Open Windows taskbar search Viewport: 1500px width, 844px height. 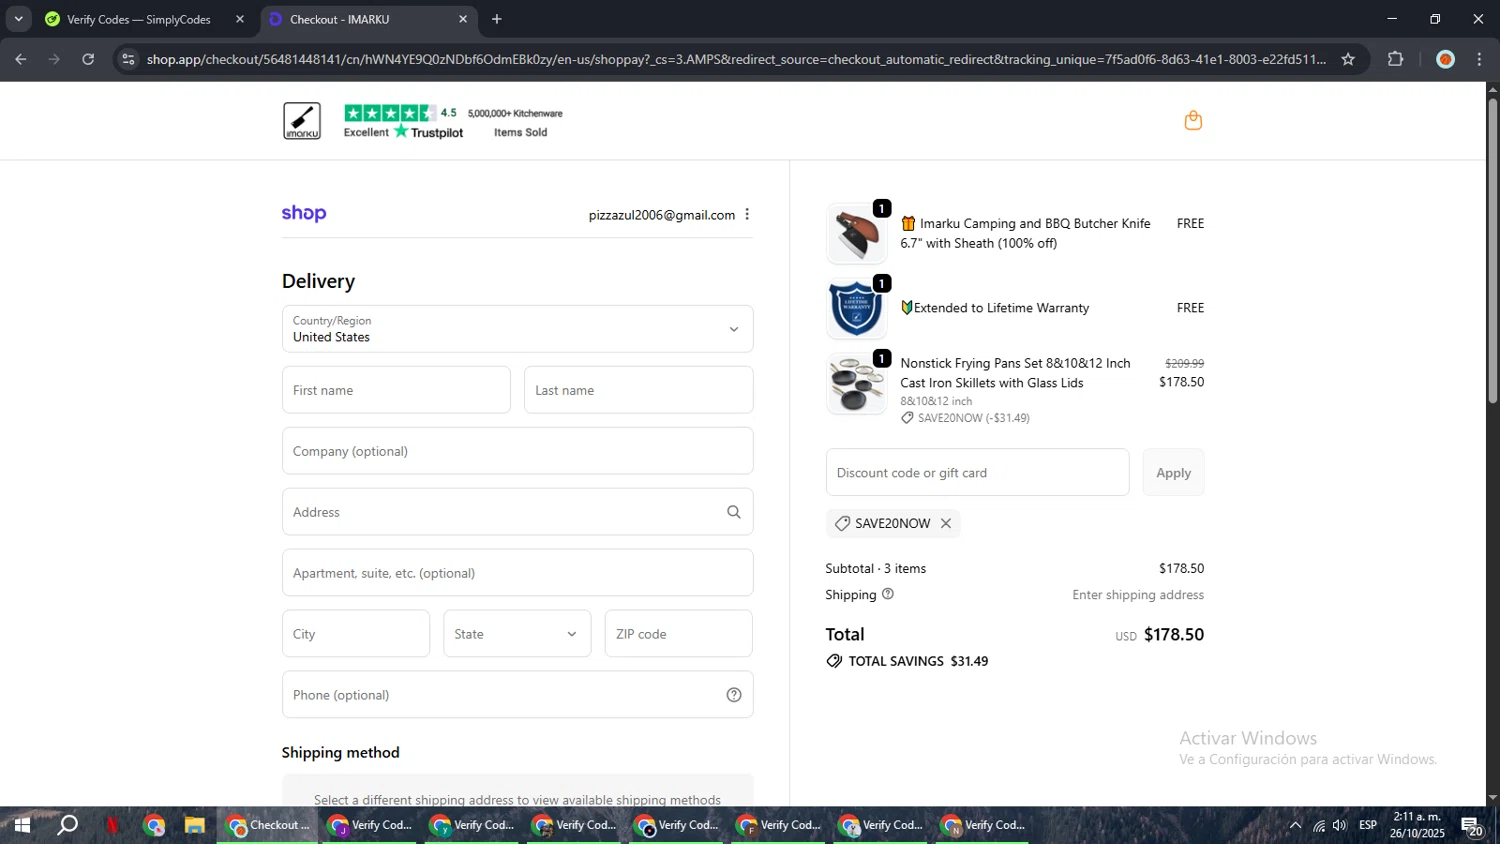pos(68,825)
